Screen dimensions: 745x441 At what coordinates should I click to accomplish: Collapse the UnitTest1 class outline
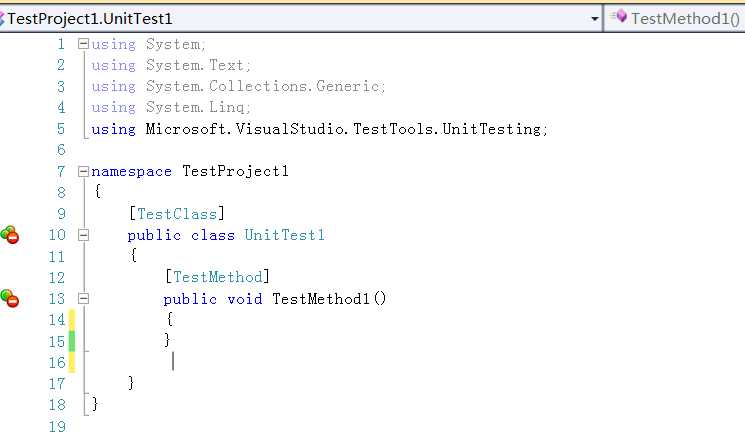83,235
